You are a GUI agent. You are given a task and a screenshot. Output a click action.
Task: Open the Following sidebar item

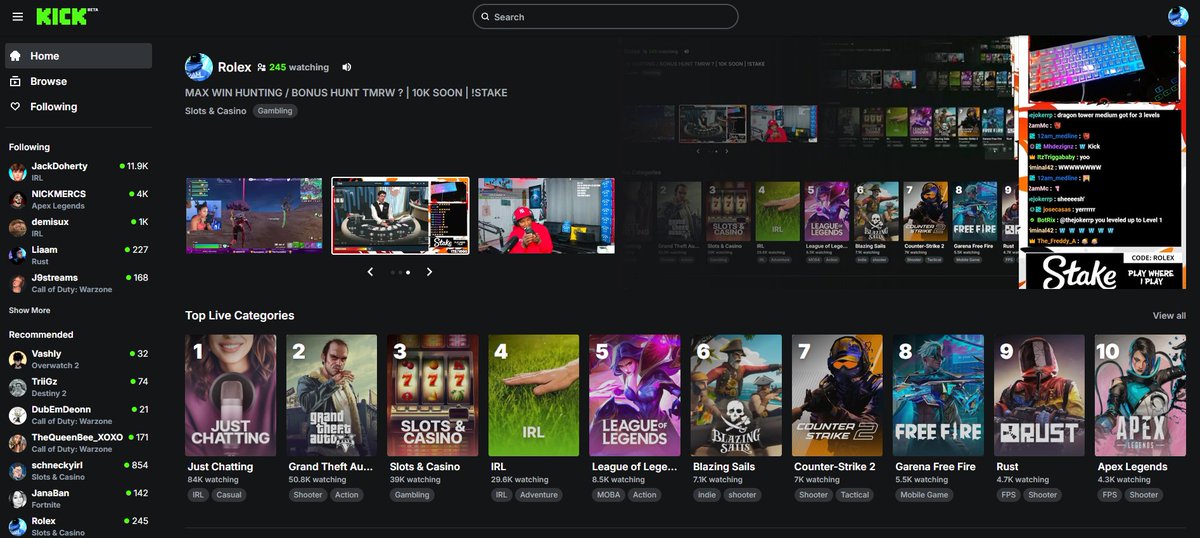(78, 106)
